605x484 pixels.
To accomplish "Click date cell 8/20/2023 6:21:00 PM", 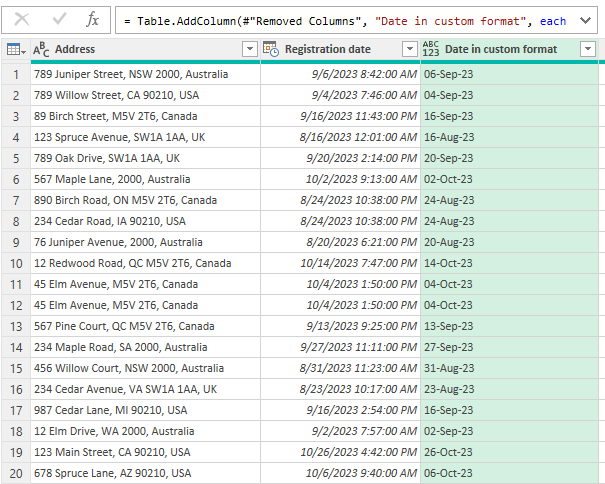I will [341, 242].
